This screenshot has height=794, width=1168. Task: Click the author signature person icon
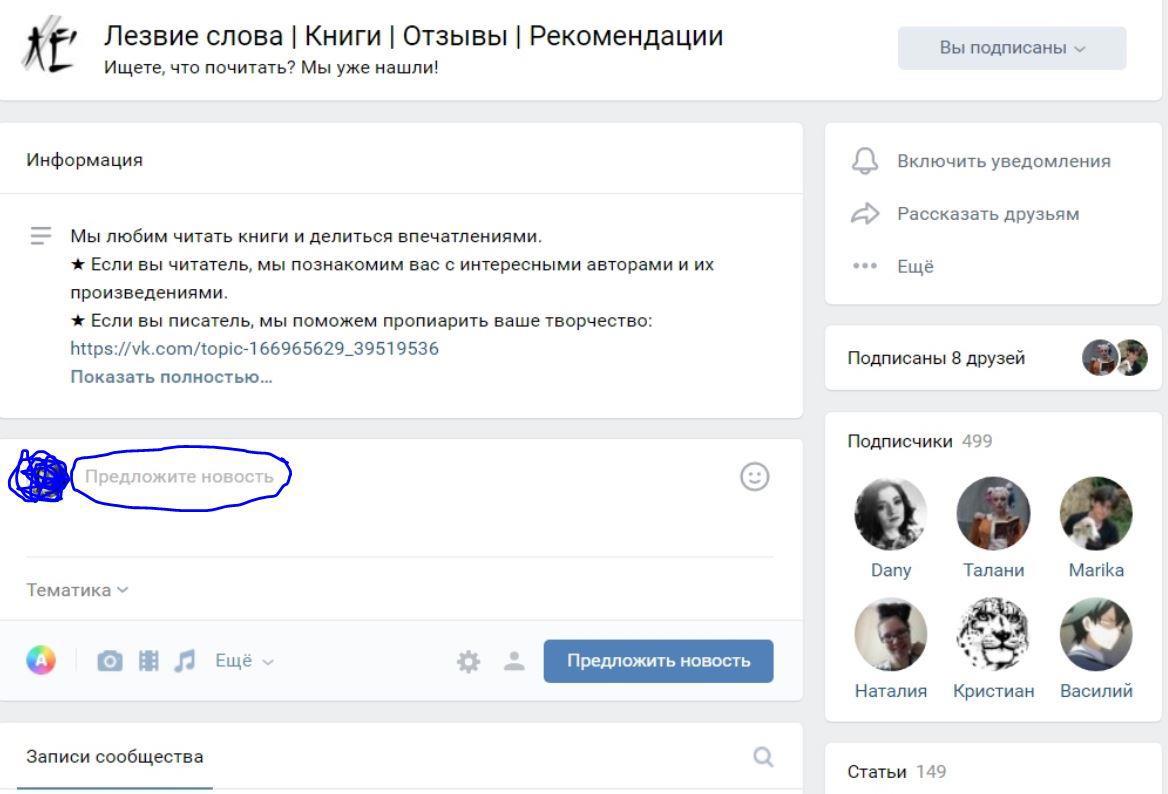(513, 661)
